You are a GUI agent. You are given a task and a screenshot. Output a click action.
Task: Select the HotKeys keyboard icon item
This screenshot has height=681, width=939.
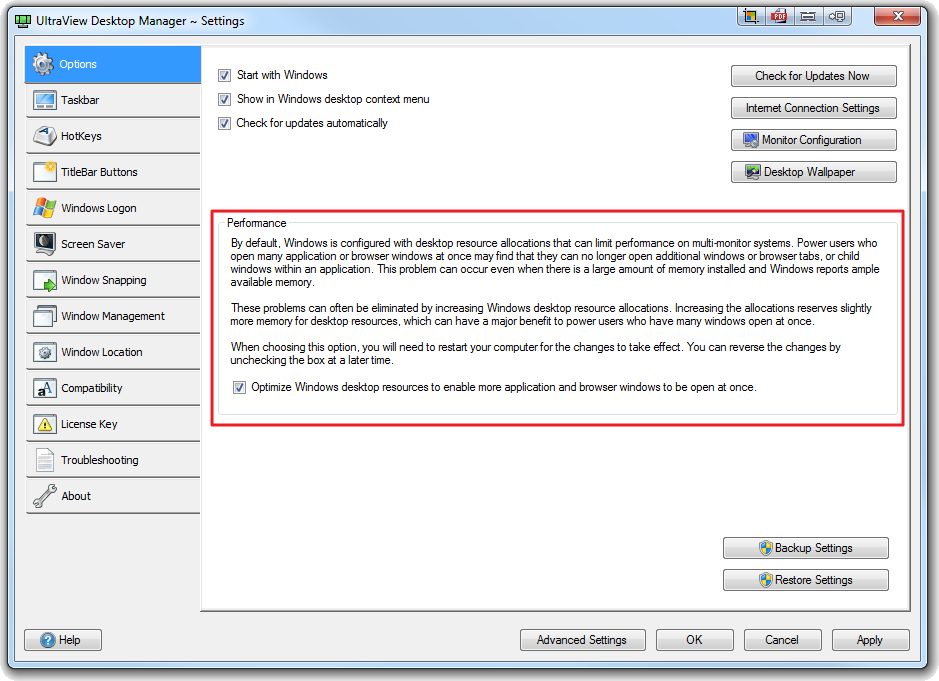[113, 136]
